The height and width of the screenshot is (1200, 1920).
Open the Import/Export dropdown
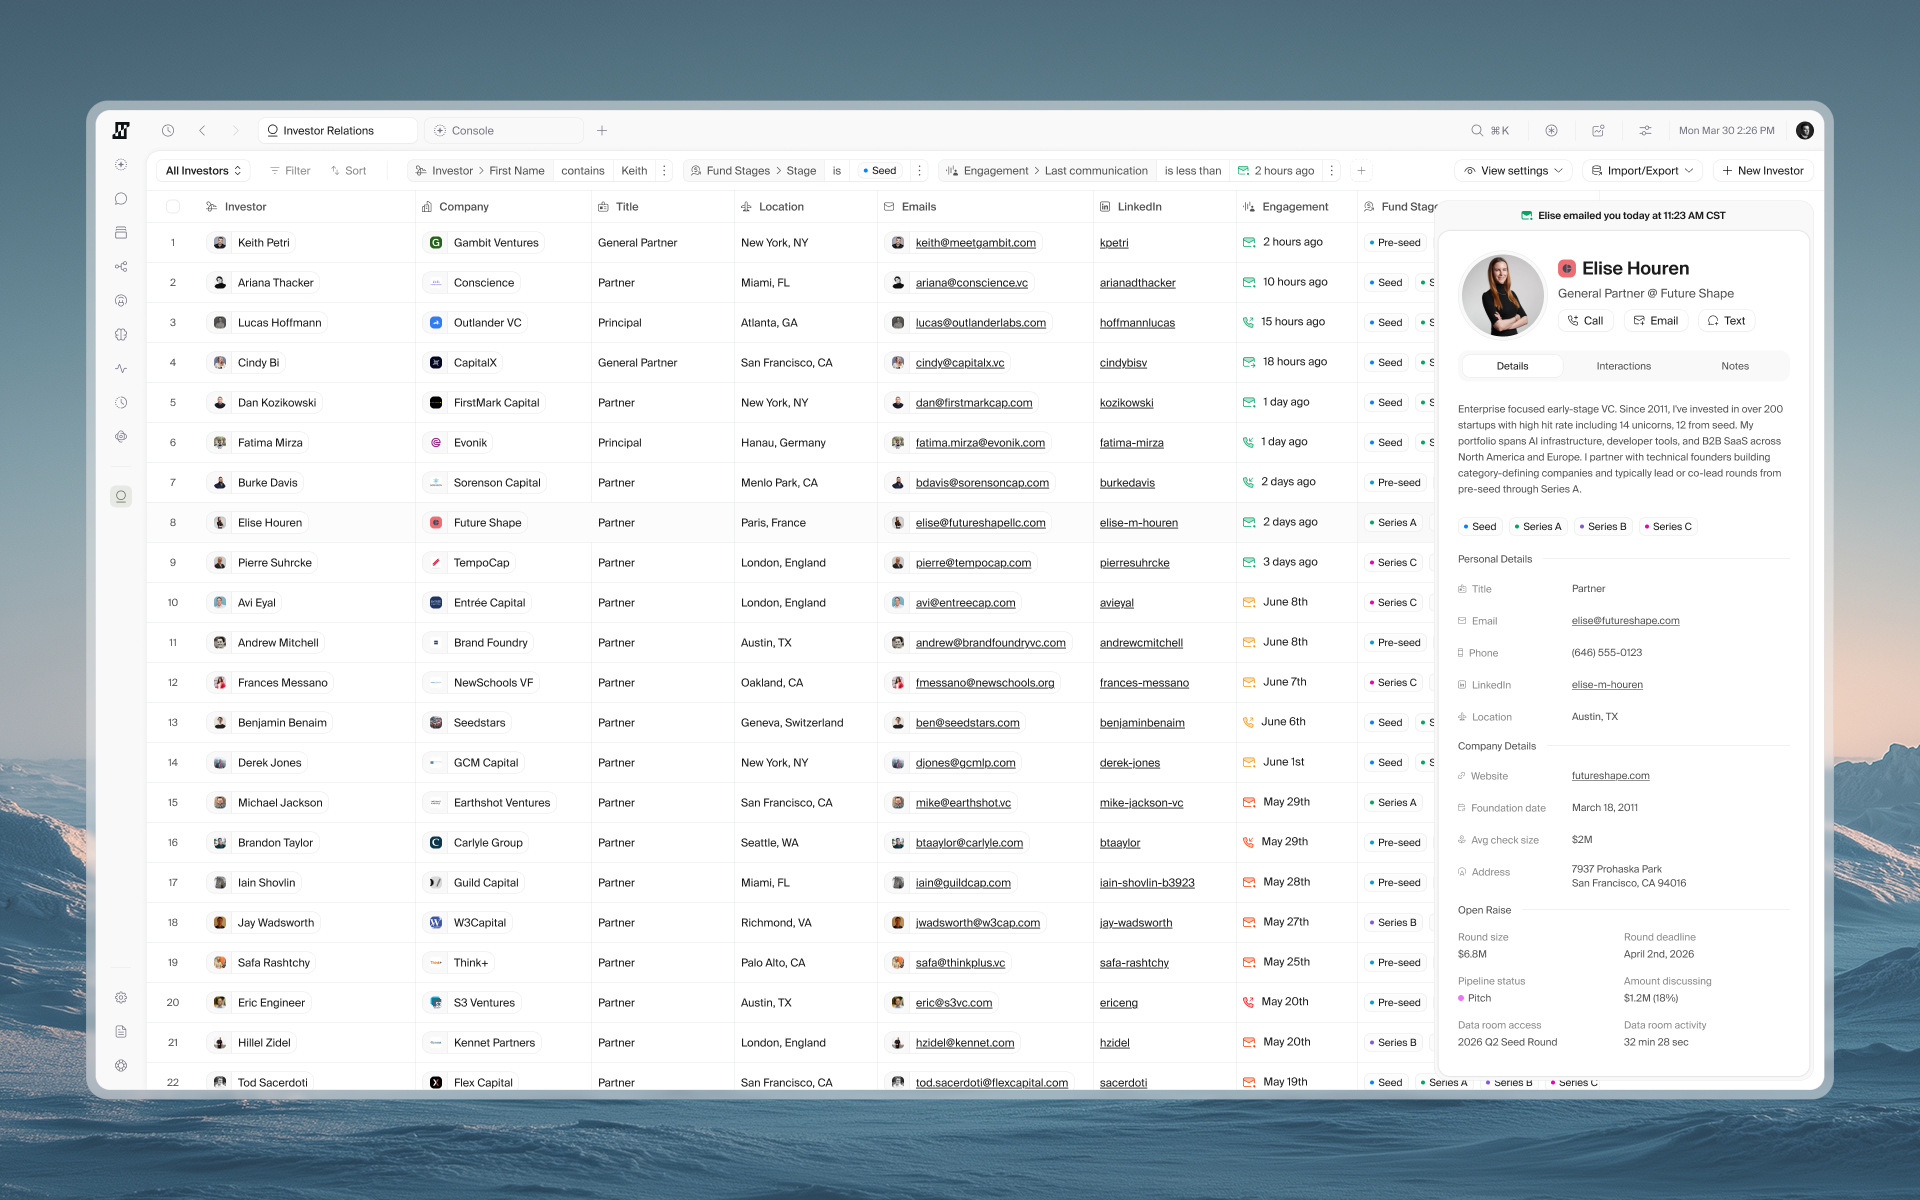click(x=1642, y=171)
